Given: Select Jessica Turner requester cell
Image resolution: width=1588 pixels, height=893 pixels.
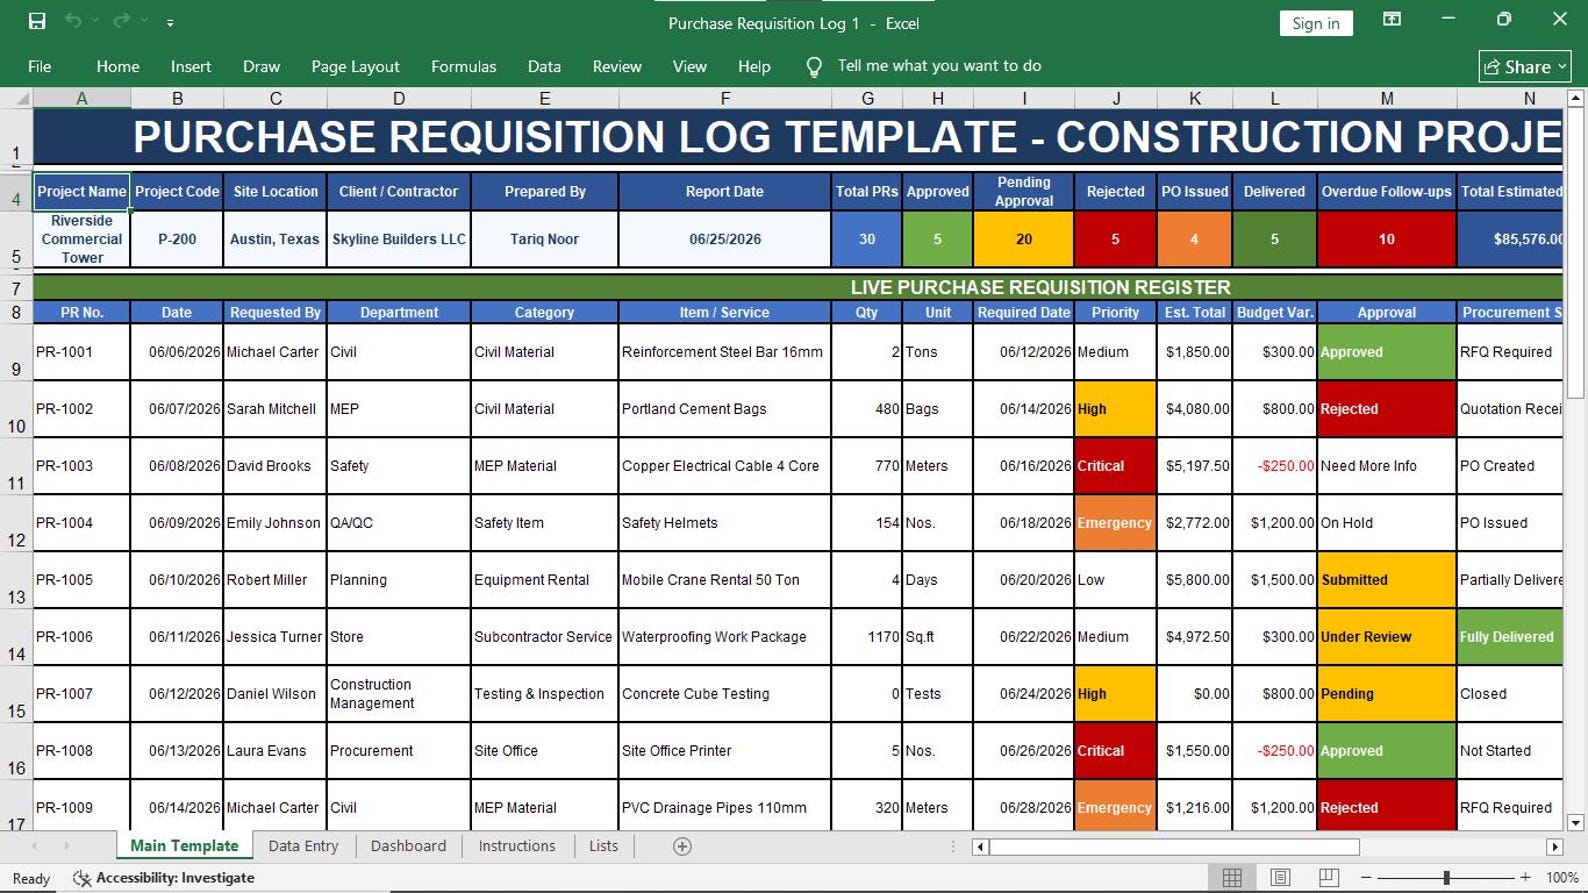Looking at the screenshot, I should pyautogui.click(x=275, y=637).
